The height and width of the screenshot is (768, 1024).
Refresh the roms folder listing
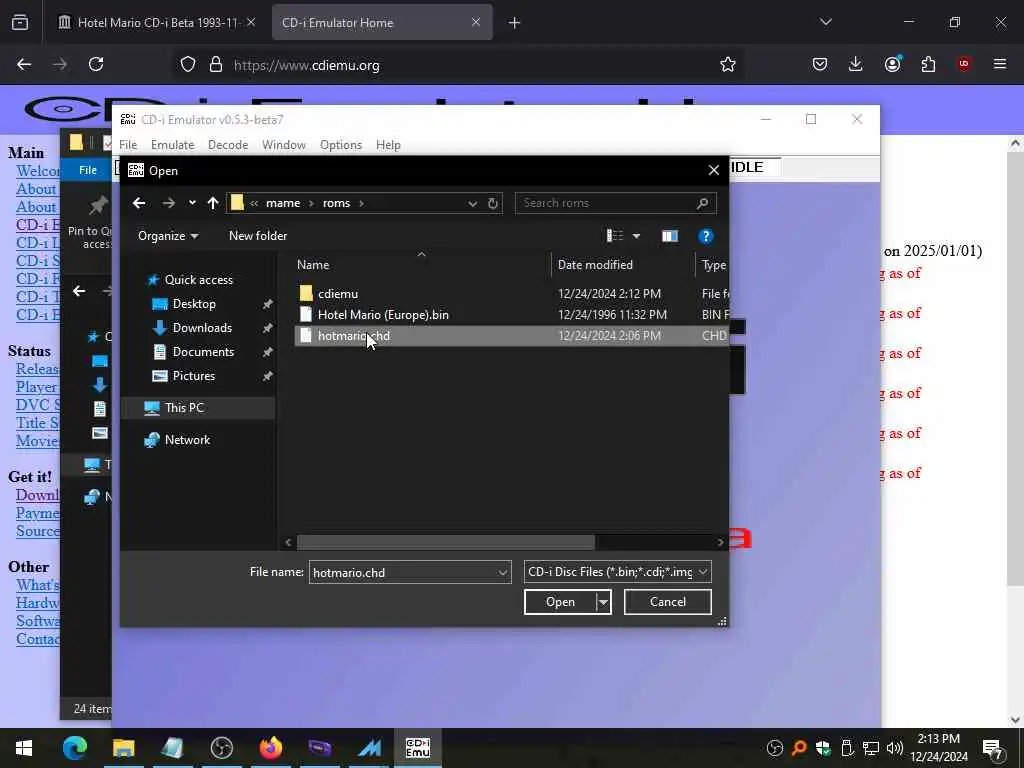(492, 203)
